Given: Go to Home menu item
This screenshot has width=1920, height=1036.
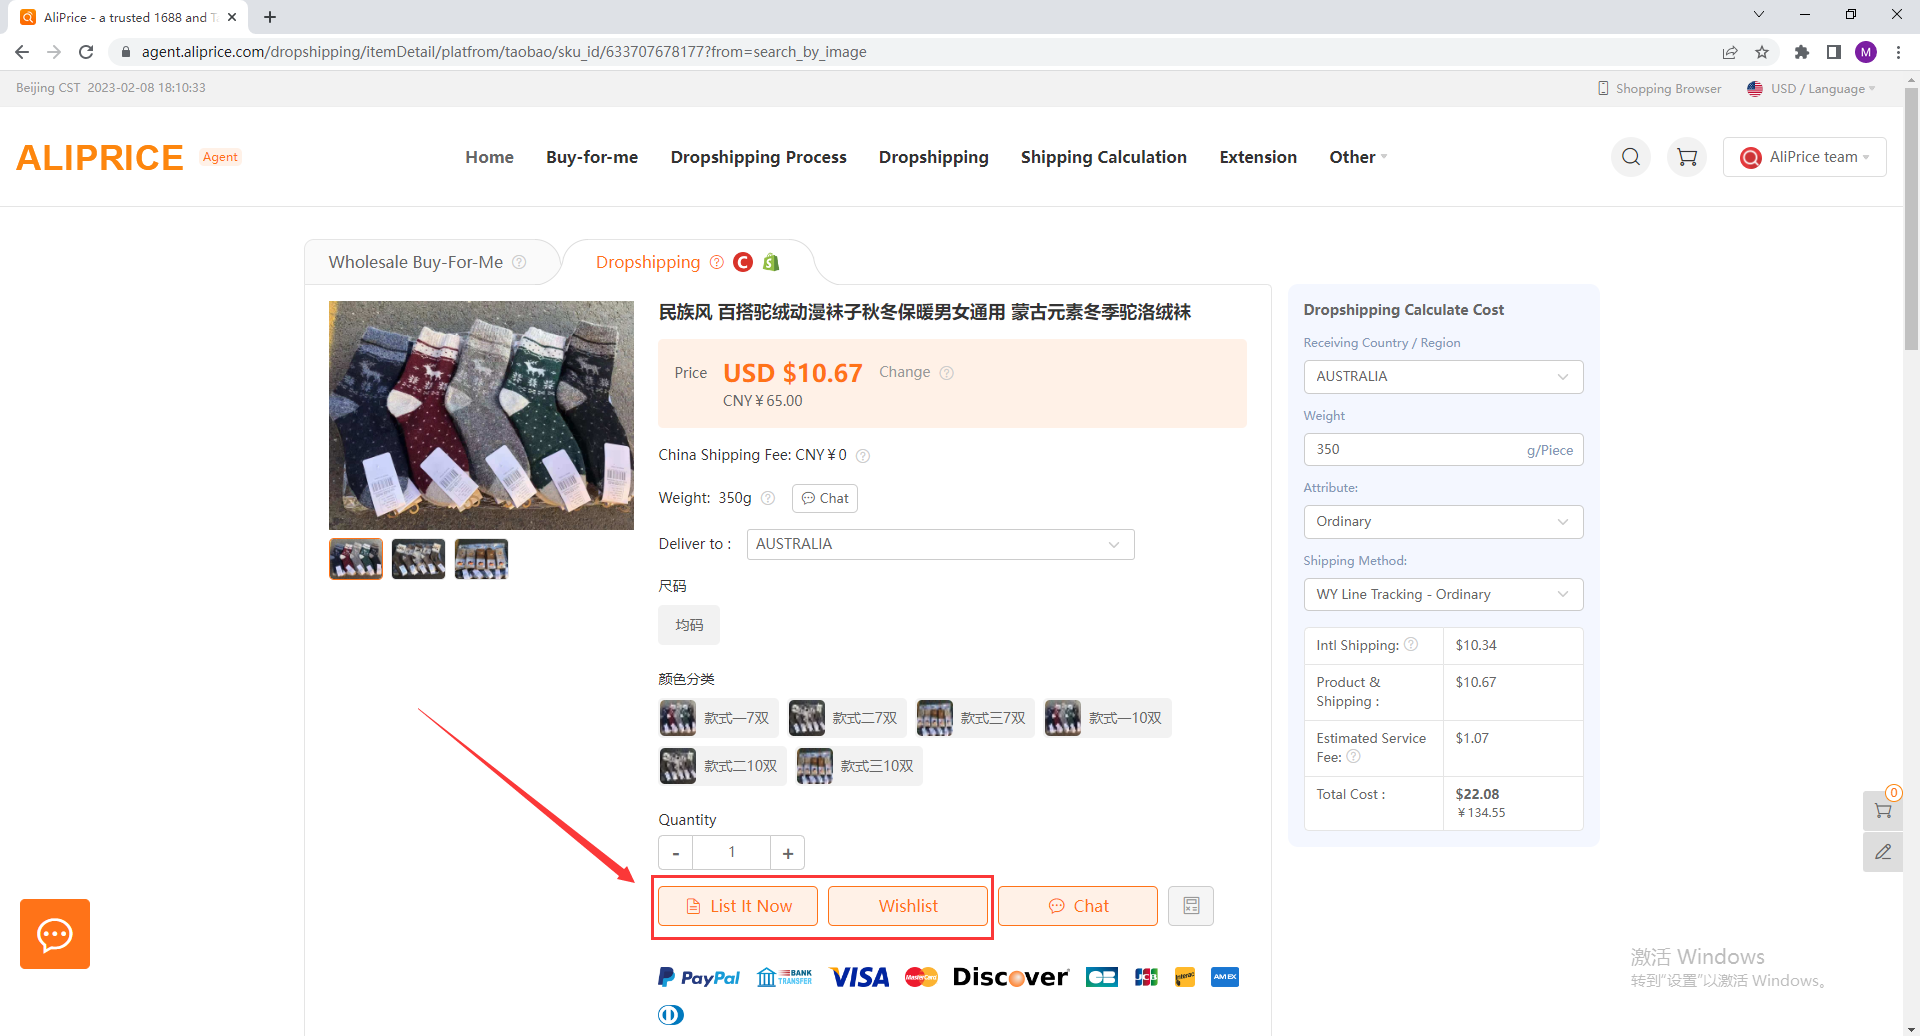Looking at the screenshot, I should coord(489,157).
